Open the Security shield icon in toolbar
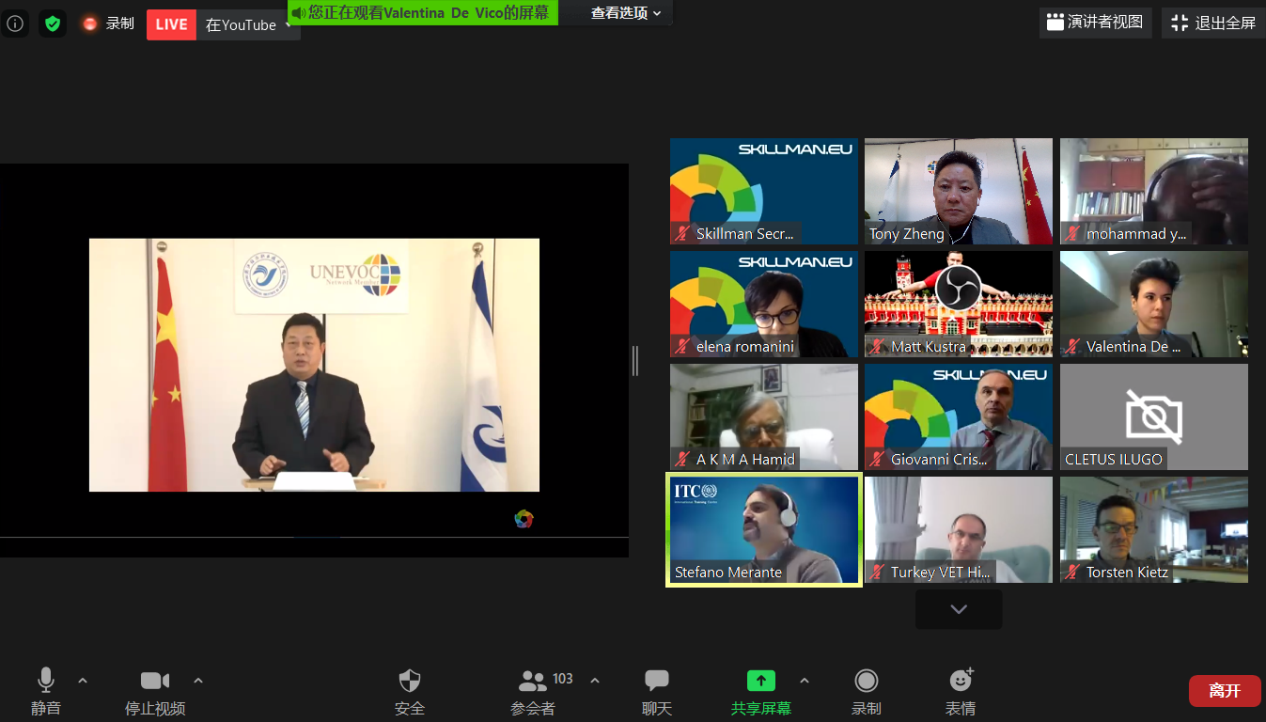 click(x=410, y=682)
